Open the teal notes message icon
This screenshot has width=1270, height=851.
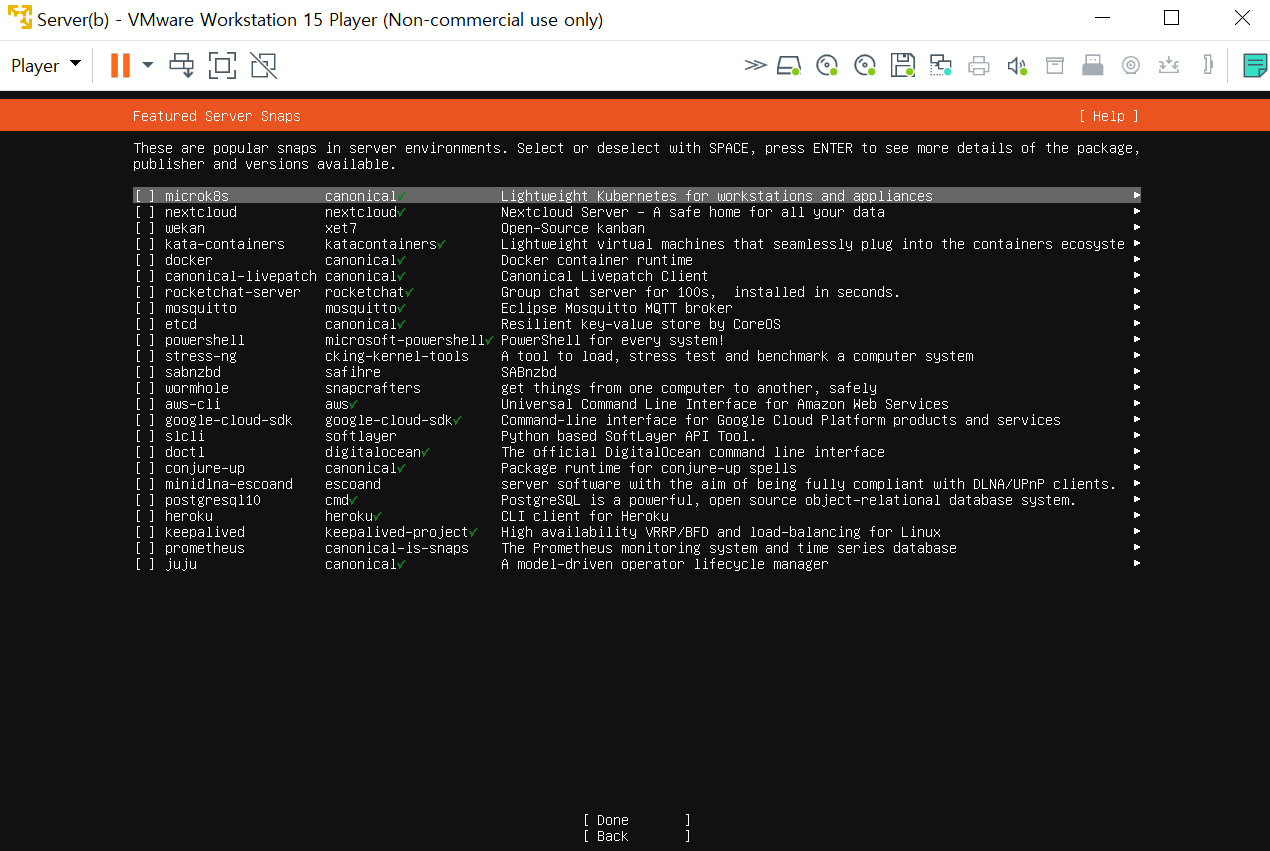pos(1255,66)
